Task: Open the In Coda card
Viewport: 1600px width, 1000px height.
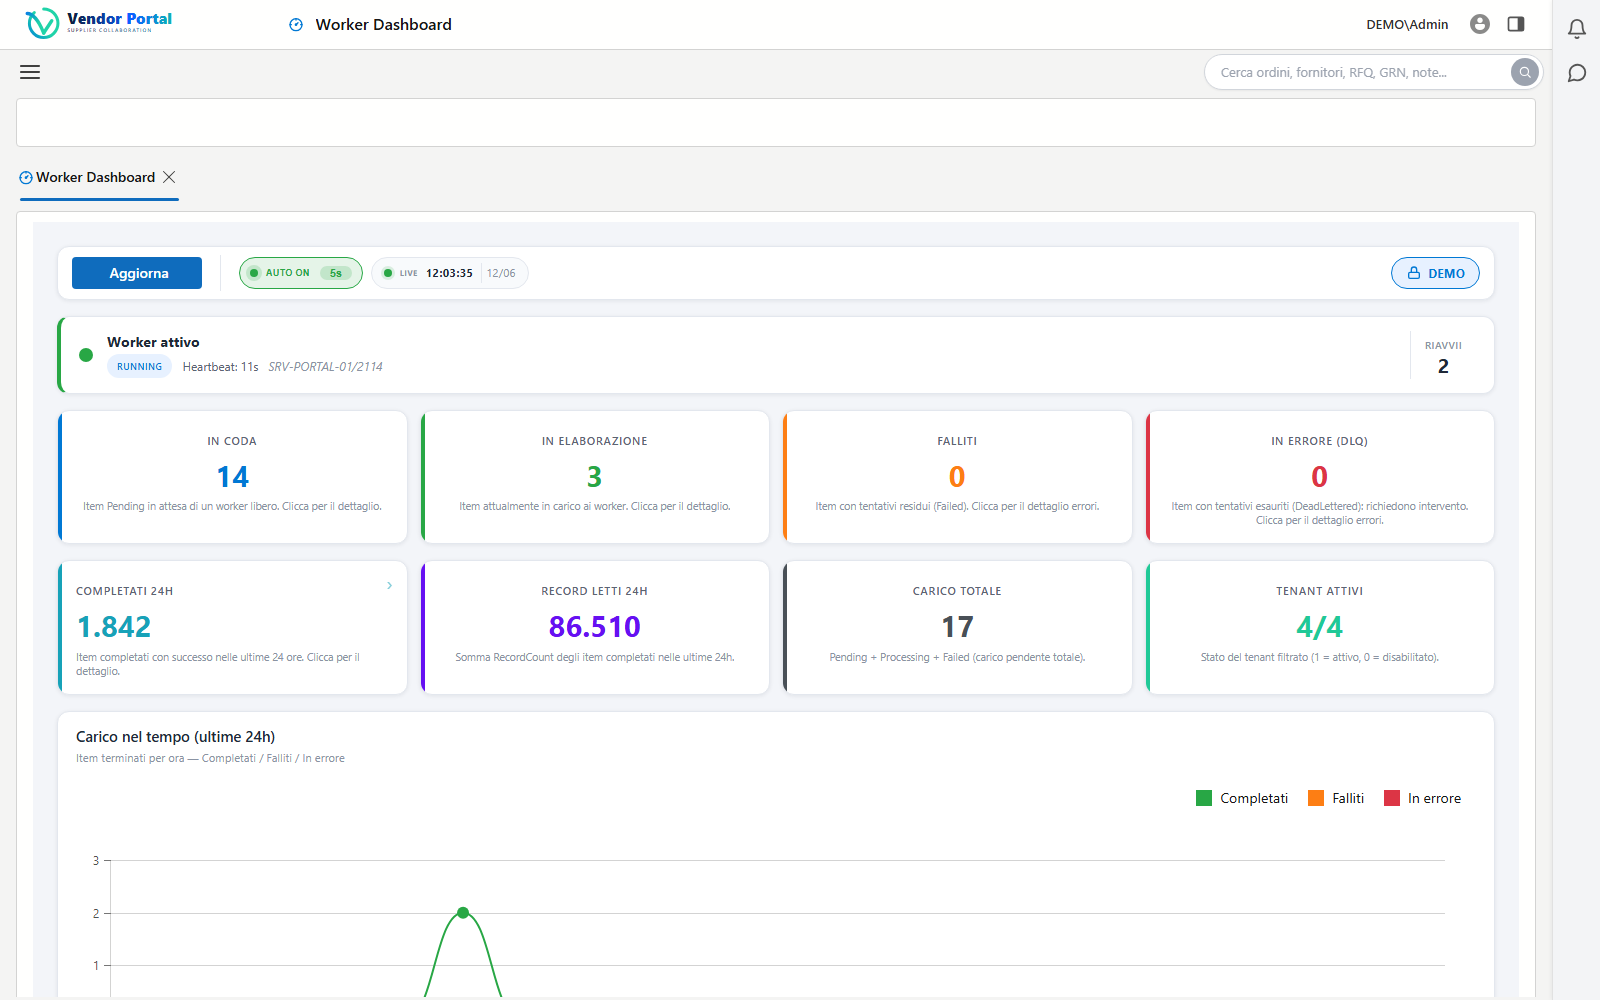Action: tap(233, 477)
